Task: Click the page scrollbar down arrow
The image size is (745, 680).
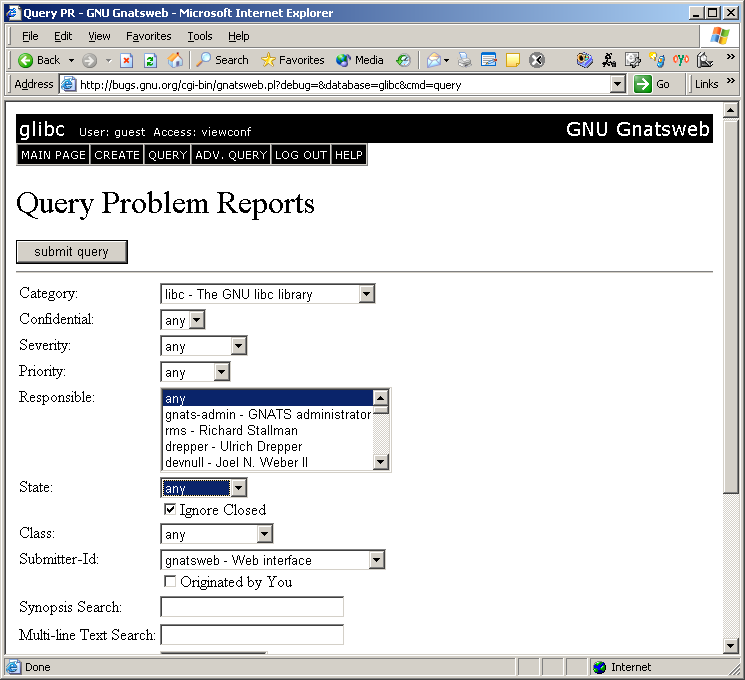Action: 730,645
